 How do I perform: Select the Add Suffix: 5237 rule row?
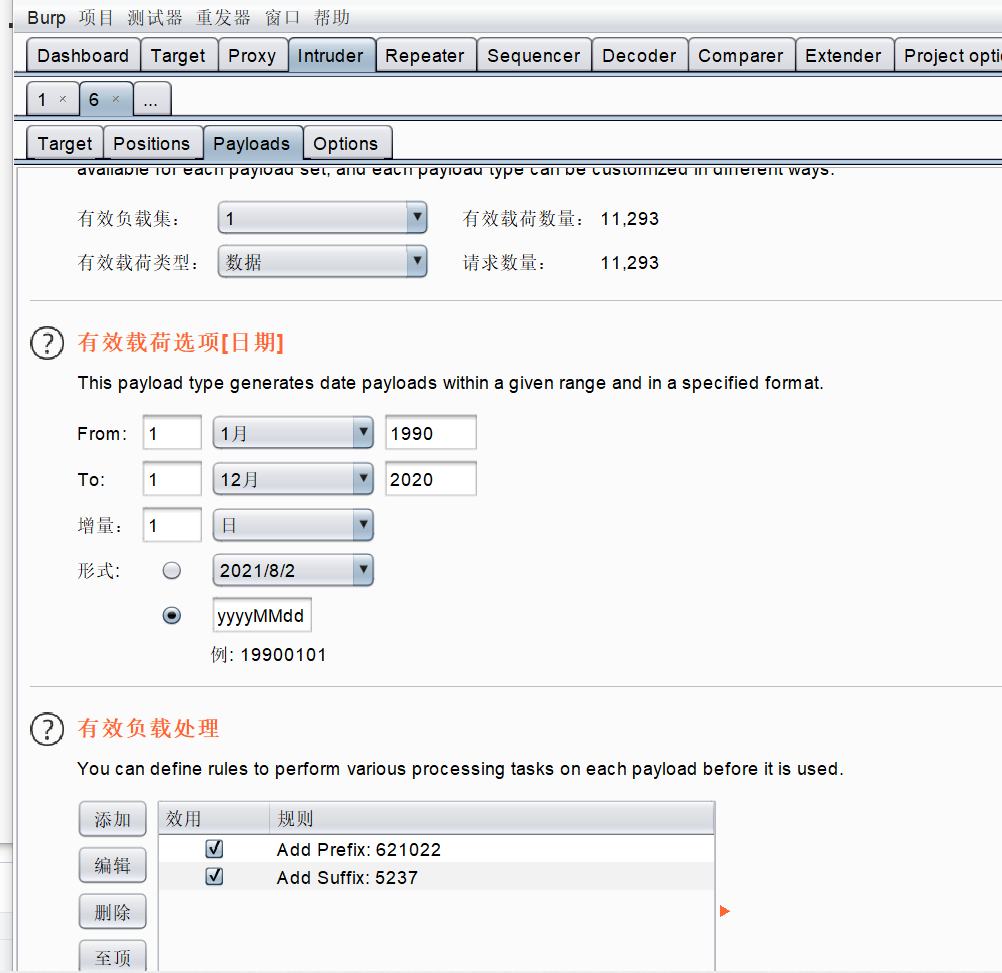click(x=436, y=877)
